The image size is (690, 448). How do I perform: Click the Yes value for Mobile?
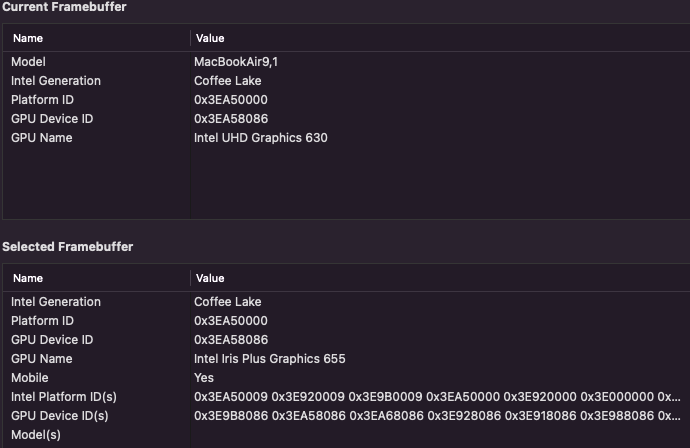point(204,378)
